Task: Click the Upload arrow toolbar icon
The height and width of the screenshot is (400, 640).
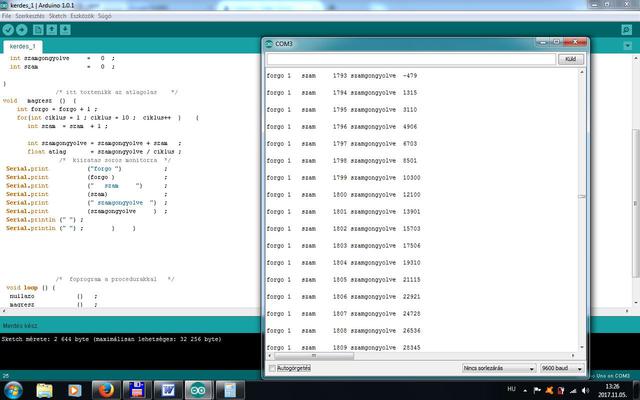Action: [22, 31]
